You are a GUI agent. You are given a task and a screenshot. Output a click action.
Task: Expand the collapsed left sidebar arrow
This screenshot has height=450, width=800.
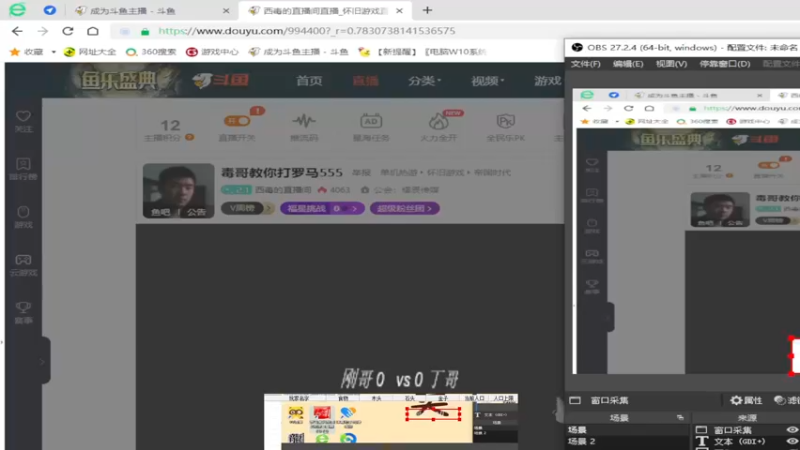[x=42, y=362]
